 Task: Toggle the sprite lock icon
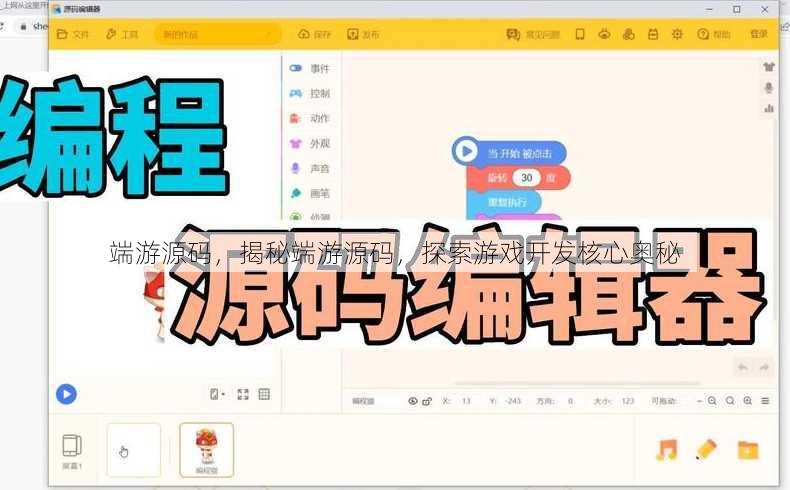[x=427, y=401]
